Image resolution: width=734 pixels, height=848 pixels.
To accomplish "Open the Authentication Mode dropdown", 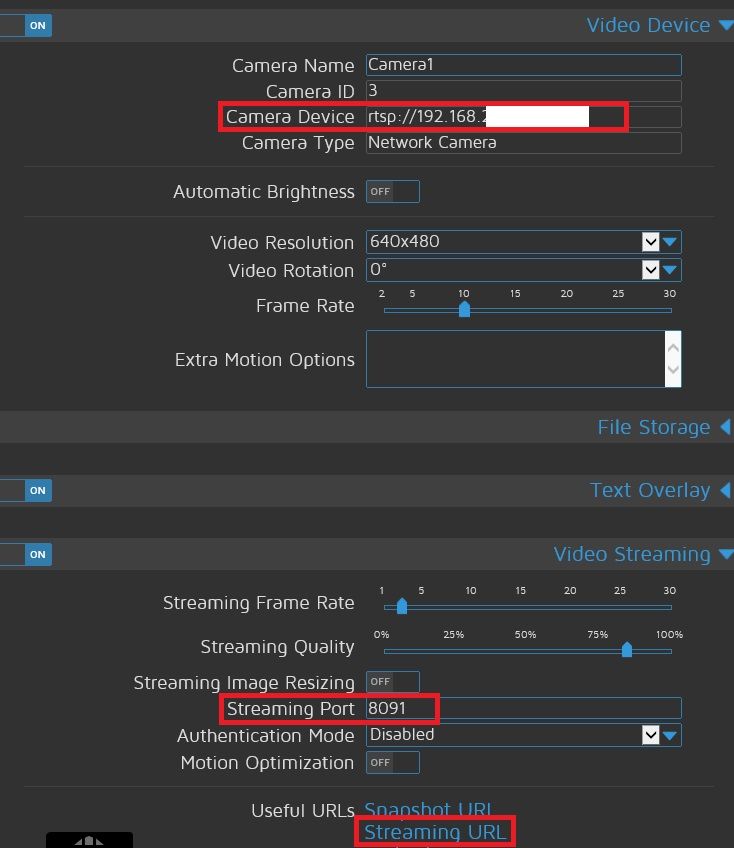I will click(660, 735).
